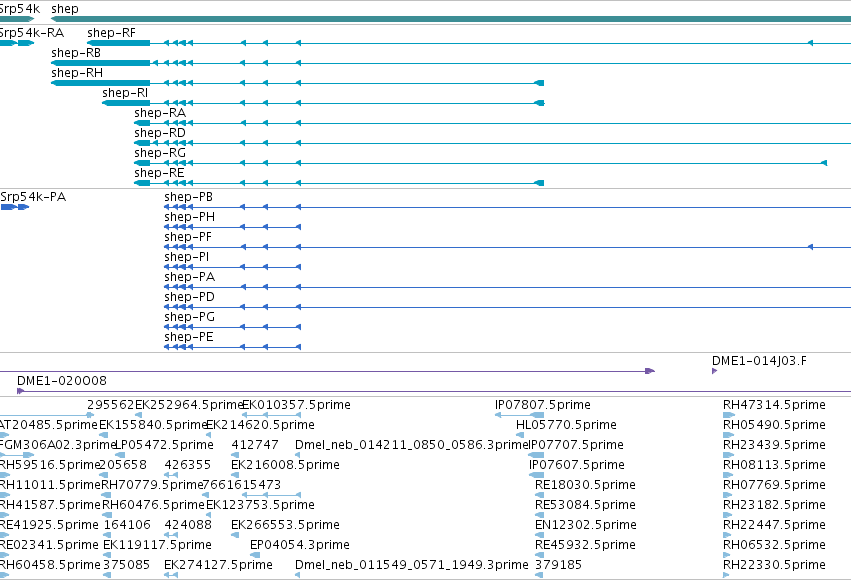The height and width of the screenshot is (580, 851).
Task: Select the IP07807.5prime EST label
Action: click(x=543, y=405)
